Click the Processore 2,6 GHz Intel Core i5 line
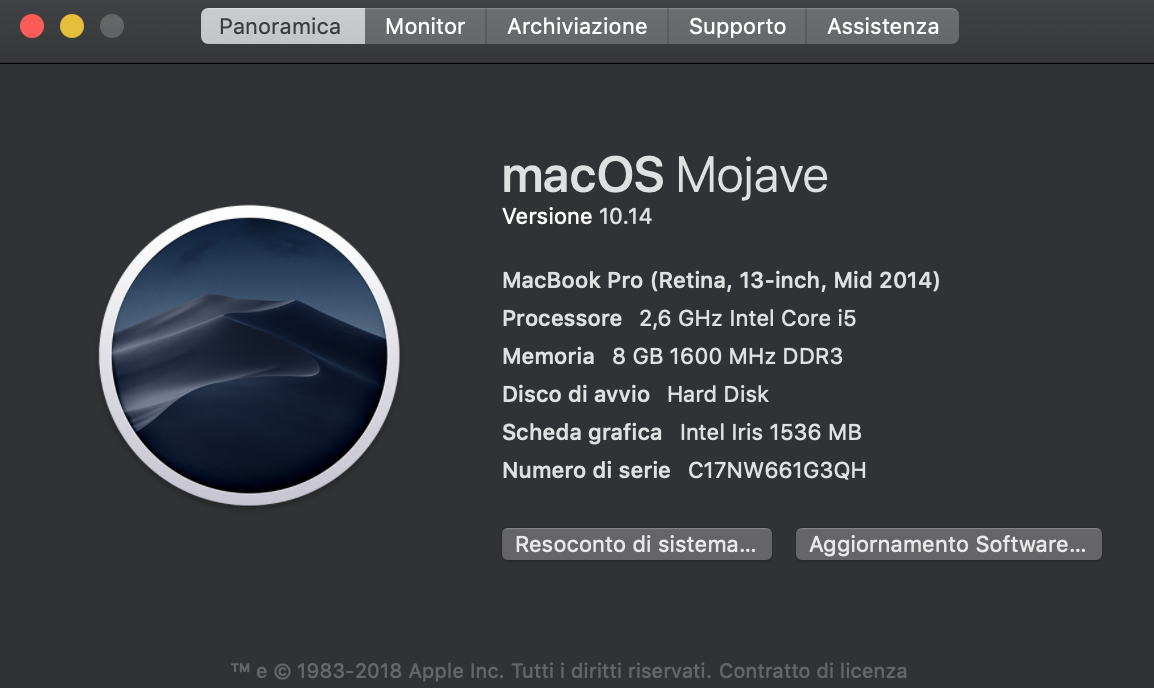The height and width of the screenshot is (688, 1154). coord(679,319)
